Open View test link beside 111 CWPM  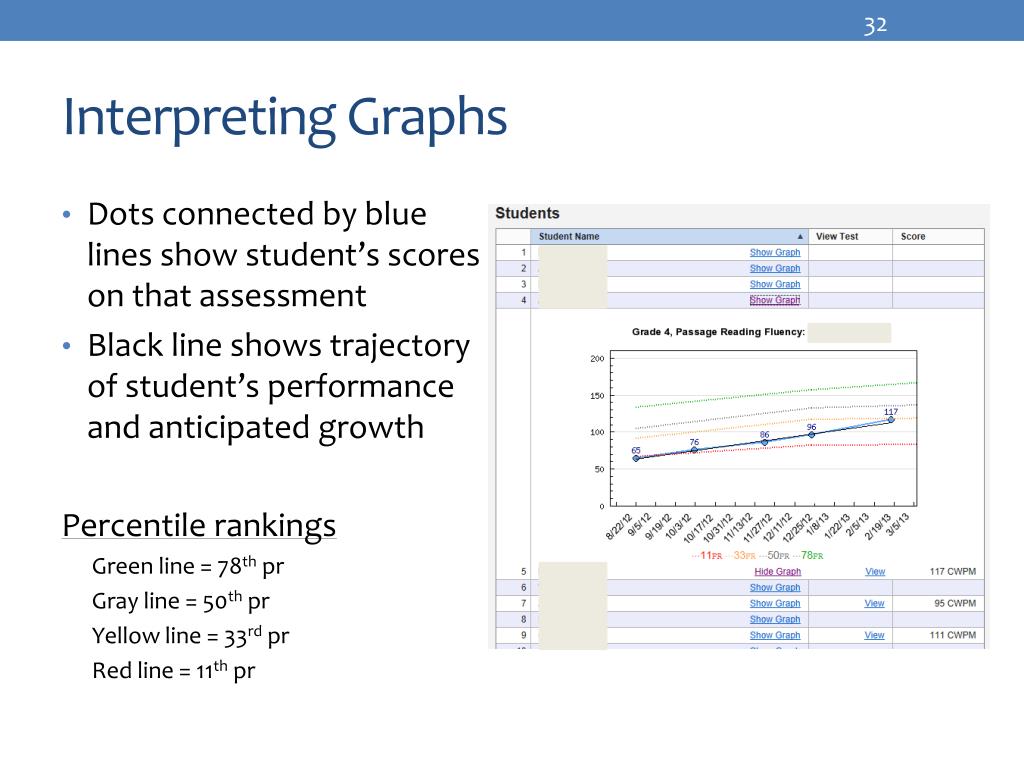(x=874, y=635)
